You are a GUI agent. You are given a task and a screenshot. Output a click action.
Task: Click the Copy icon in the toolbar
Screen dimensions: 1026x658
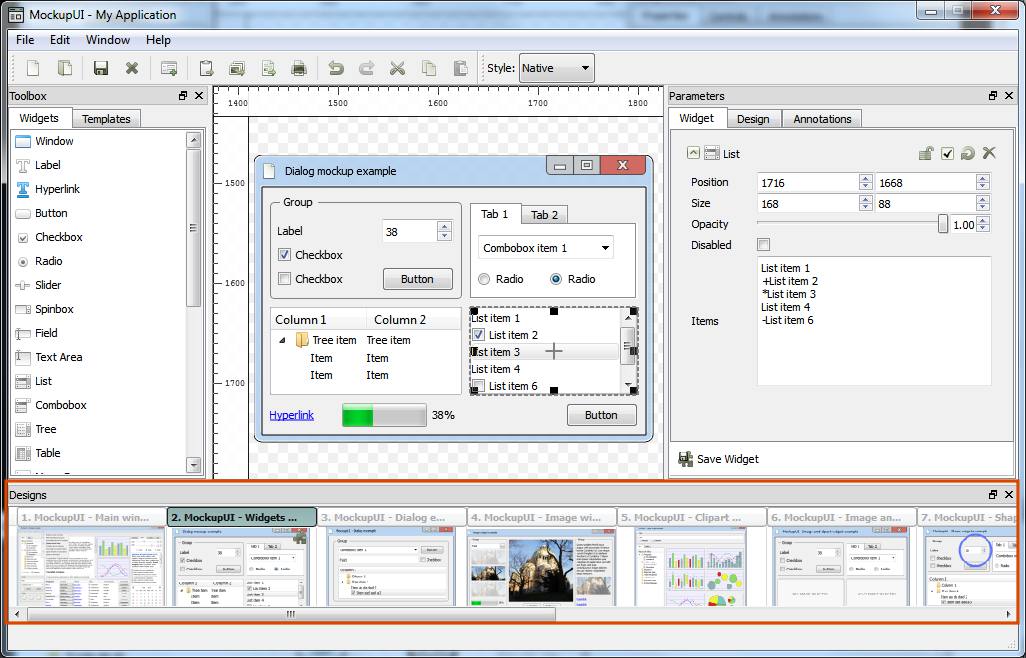(429, 68)
